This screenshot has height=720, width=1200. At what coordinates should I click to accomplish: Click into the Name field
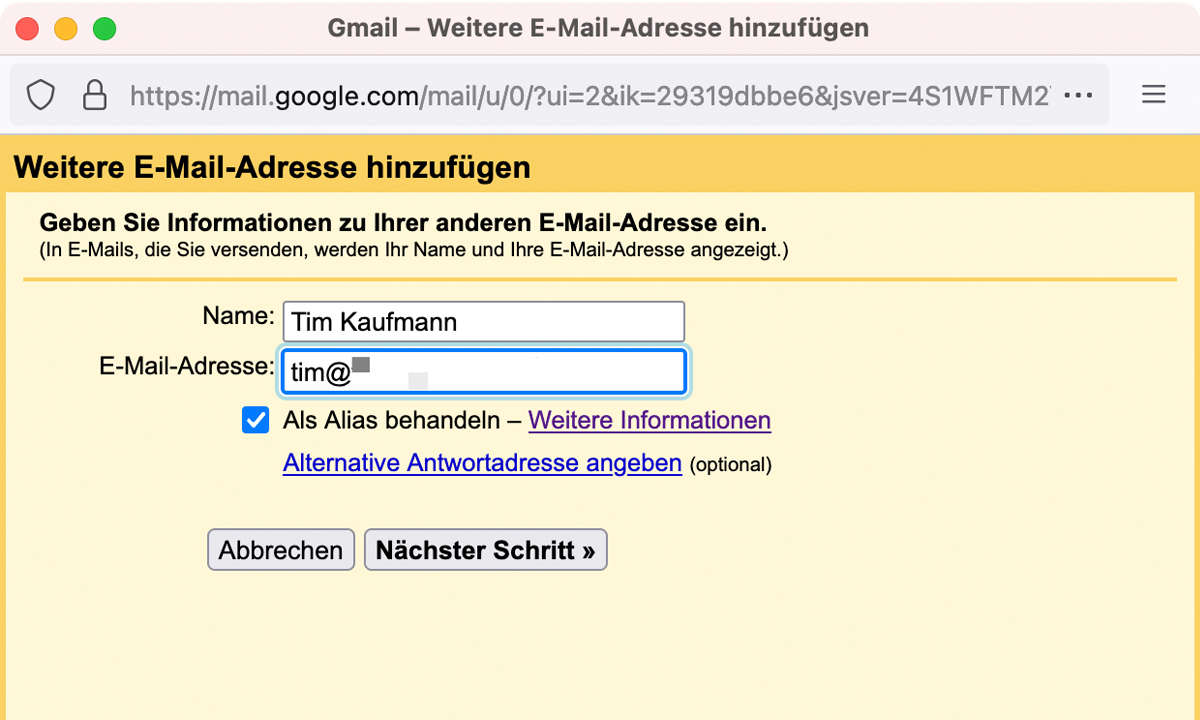pos(484,322)
